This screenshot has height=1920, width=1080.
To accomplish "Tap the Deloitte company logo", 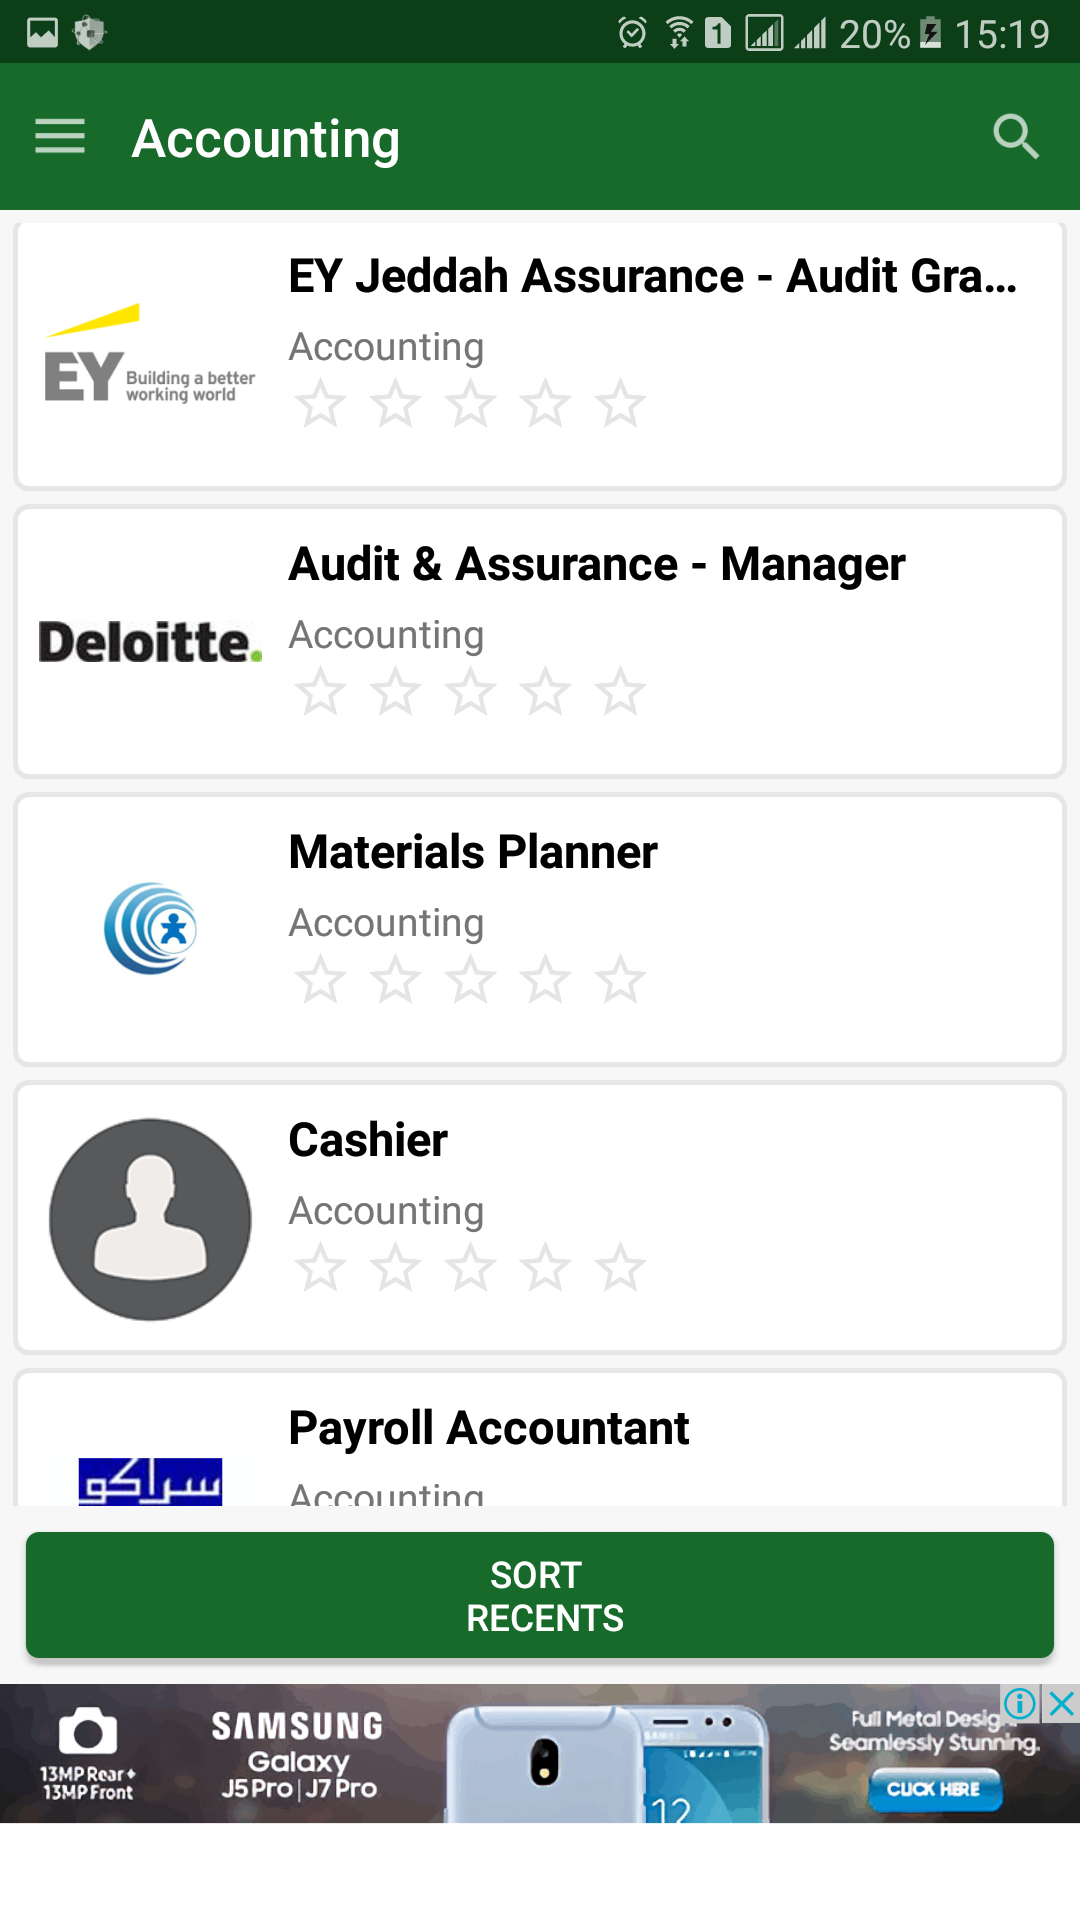I will coord(150,642).
